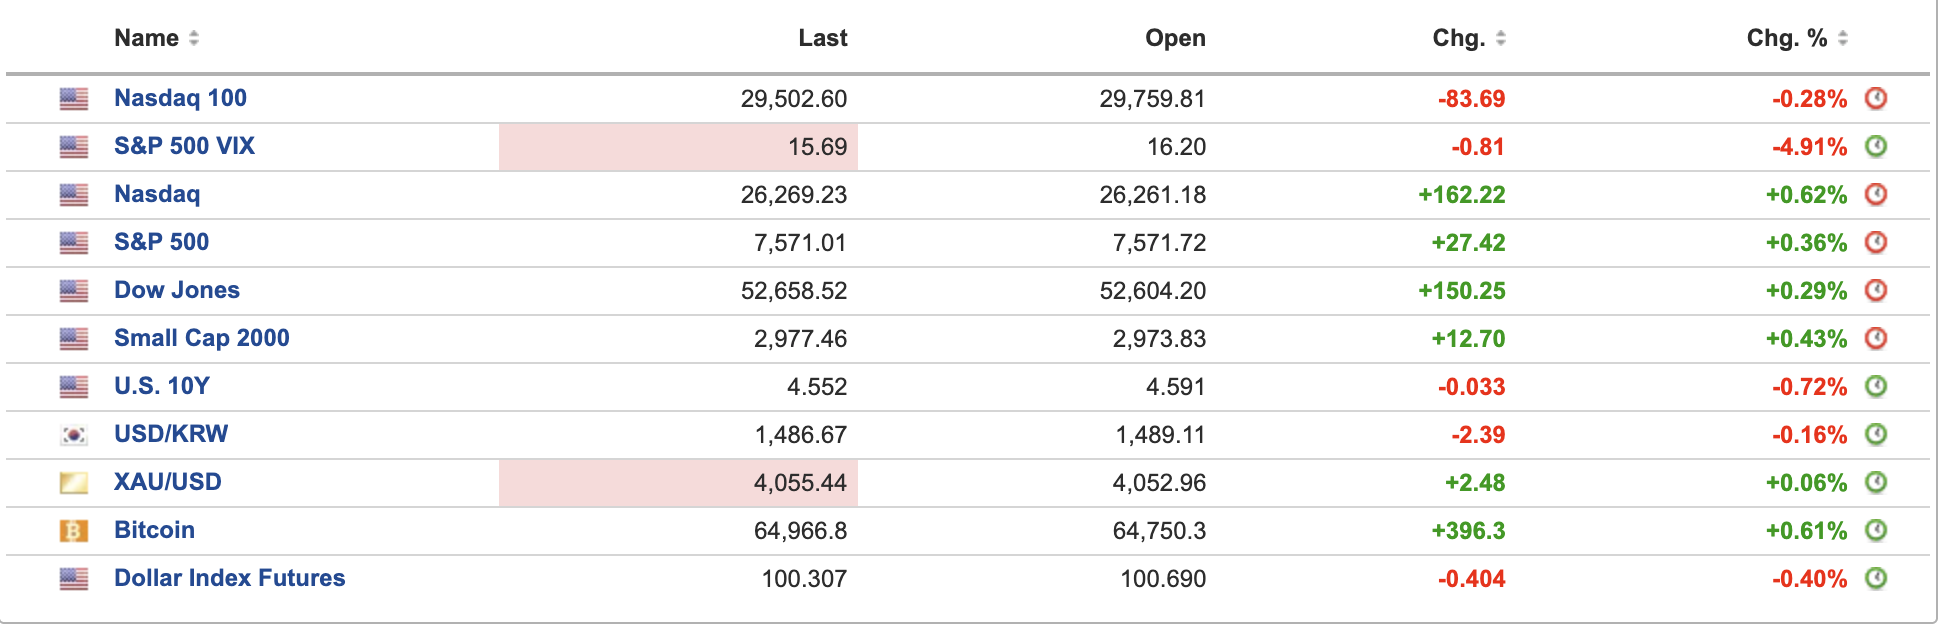The height and width of the screenshot is (626, 1950).
Task: Click the red clock icon for Dow Jones
Action: pos(1876,290)
